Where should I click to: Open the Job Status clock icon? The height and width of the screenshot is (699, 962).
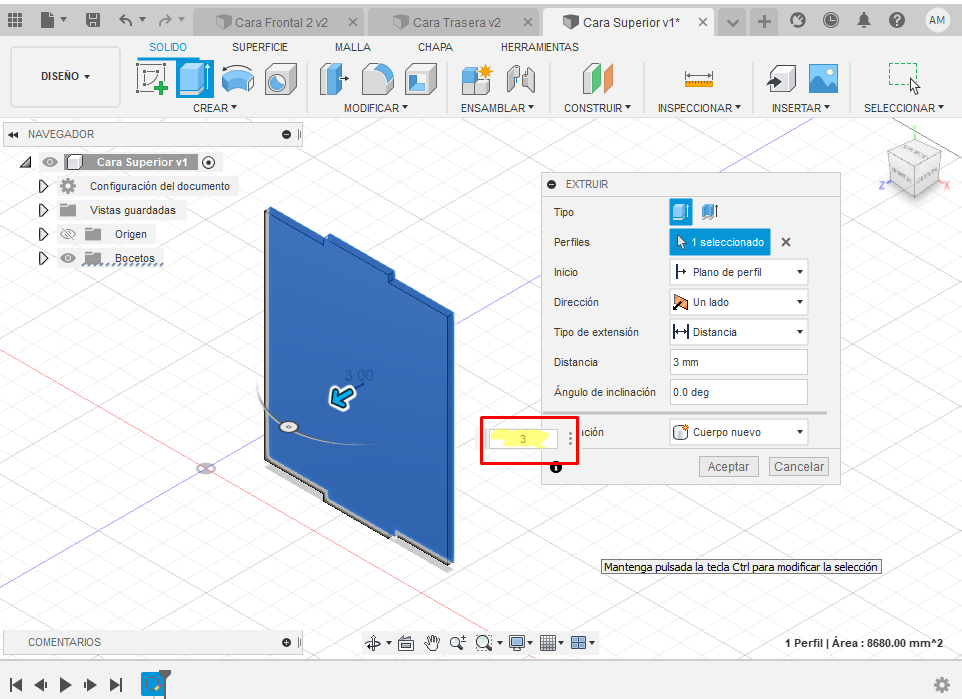(x=831, y=20)
